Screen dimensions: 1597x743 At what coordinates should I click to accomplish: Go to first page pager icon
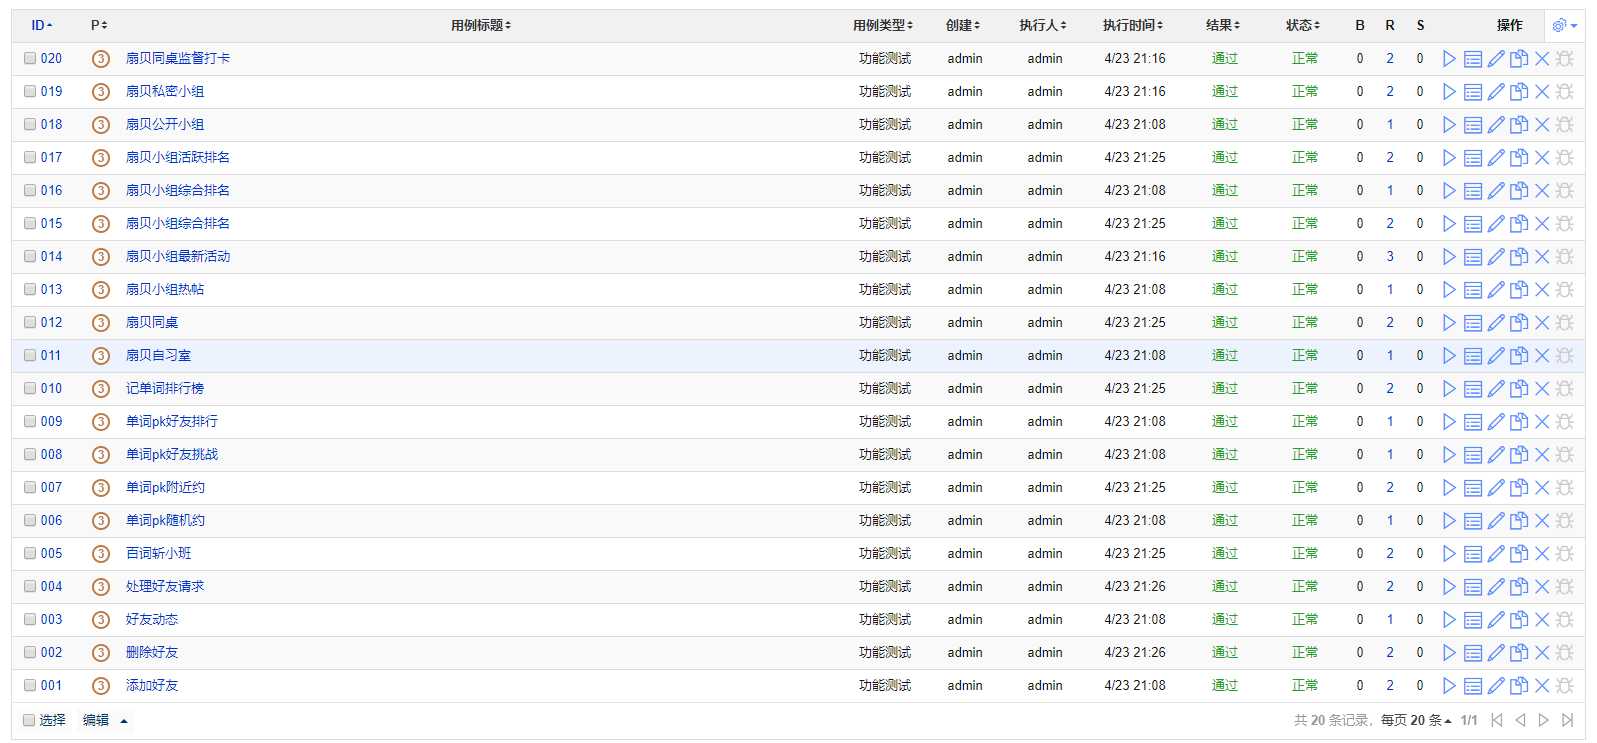1496,720
